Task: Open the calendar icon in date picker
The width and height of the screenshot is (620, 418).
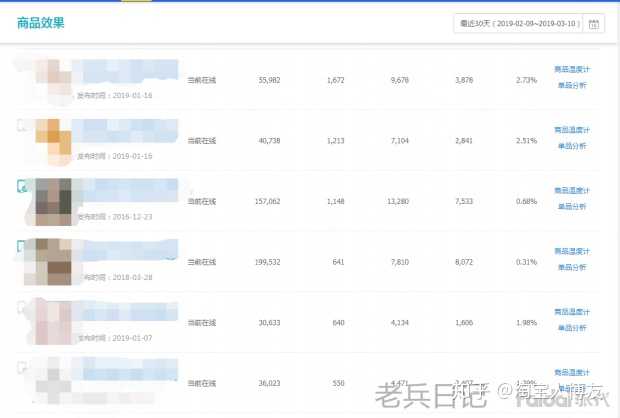Action: pos(594,24)
